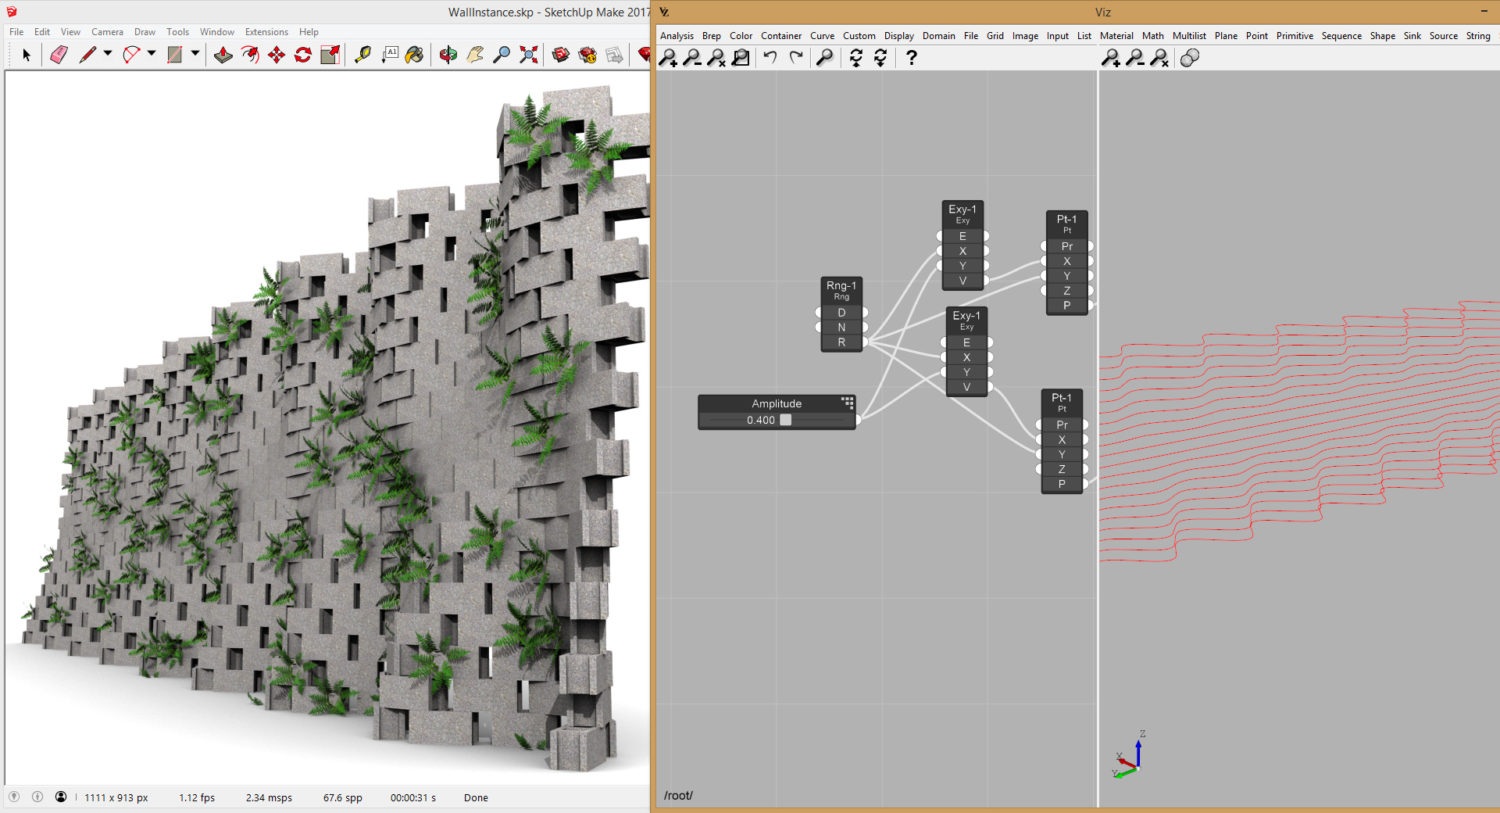Open the Camera menu in SketchUp
Image resolution: width=1500 pixels, height=813 pixels.
pyautogui.click(x=107, y=31)
